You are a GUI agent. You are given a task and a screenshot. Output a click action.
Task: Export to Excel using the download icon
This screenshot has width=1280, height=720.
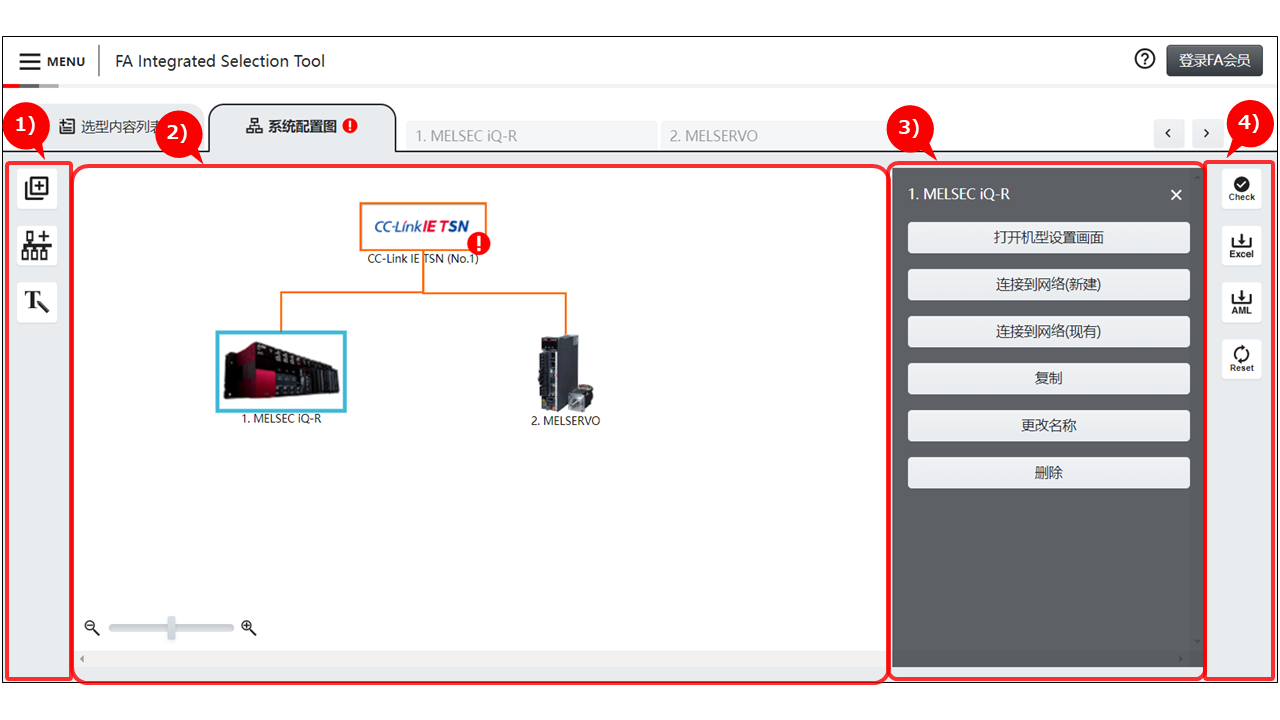1241,245
